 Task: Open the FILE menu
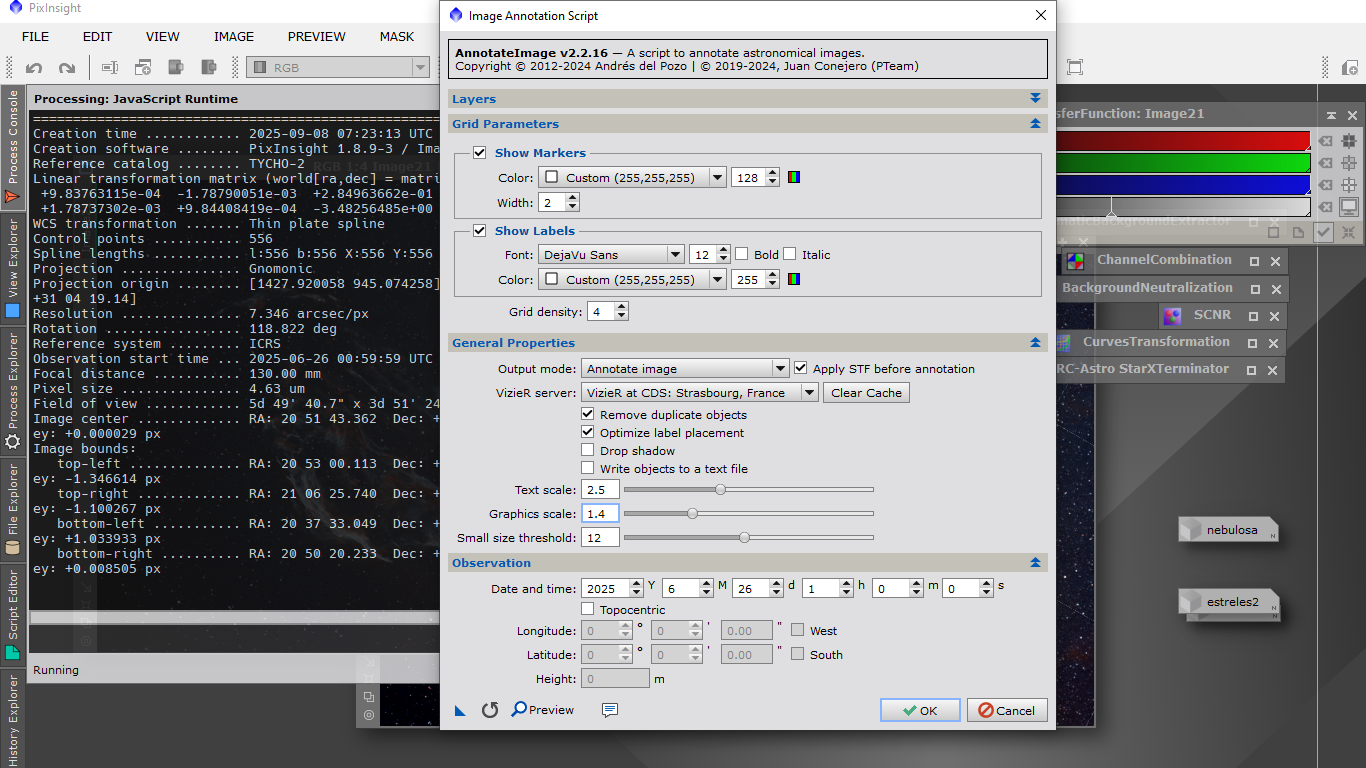click(x=35, y=37)
